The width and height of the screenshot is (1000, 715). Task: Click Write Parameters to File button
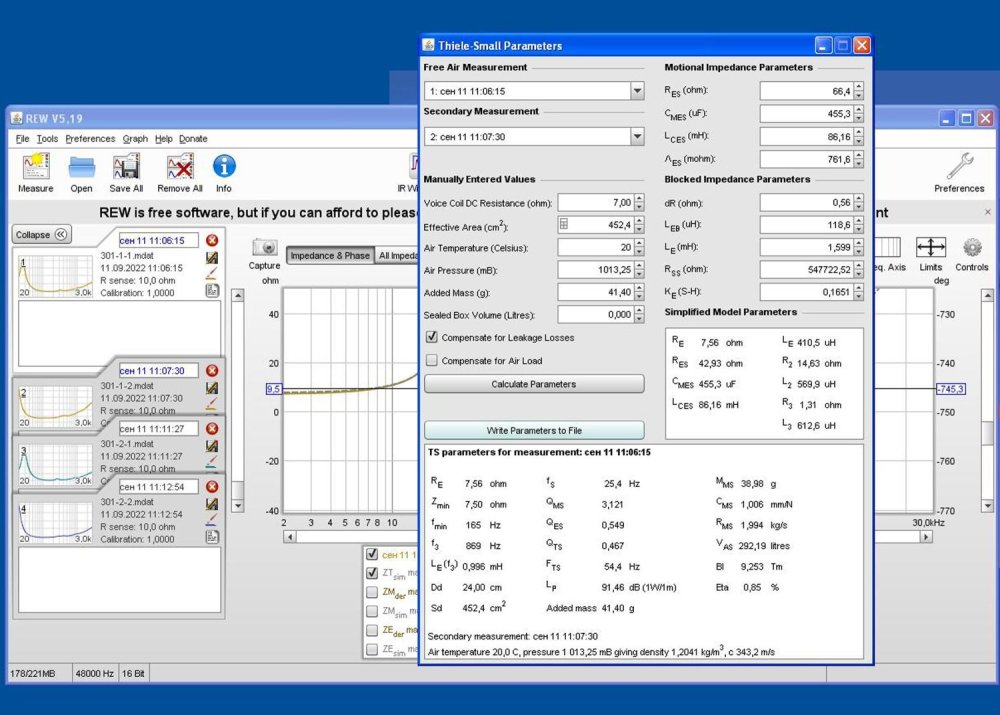coord(534,430)
